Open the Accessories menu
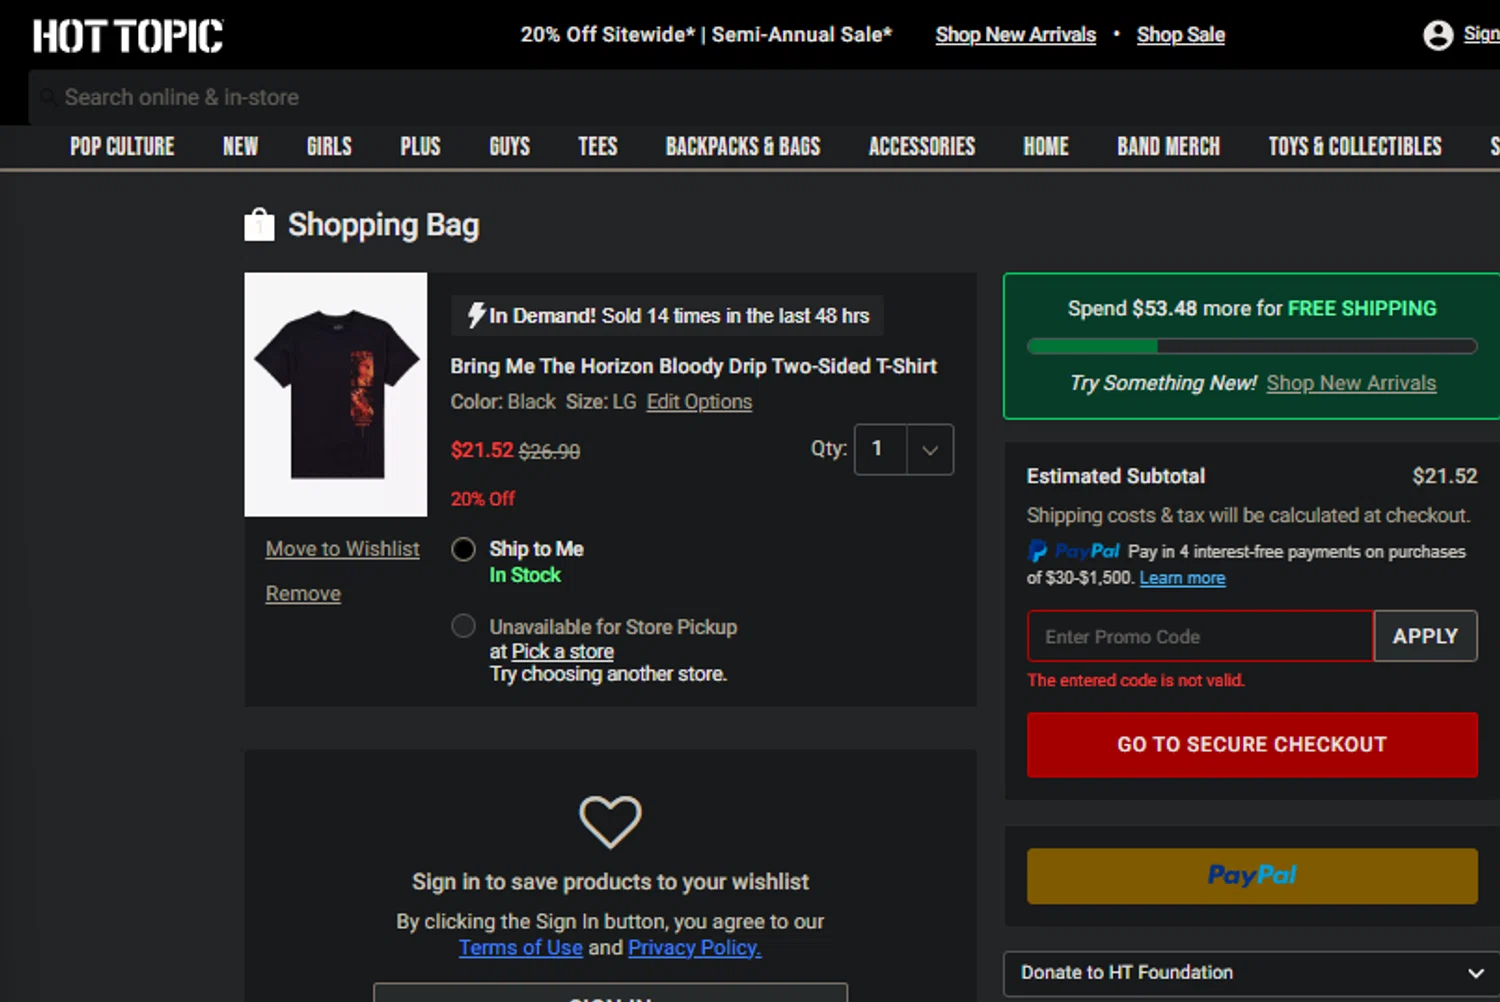Screen dimensions: 1500x1002 click(921, 146)
